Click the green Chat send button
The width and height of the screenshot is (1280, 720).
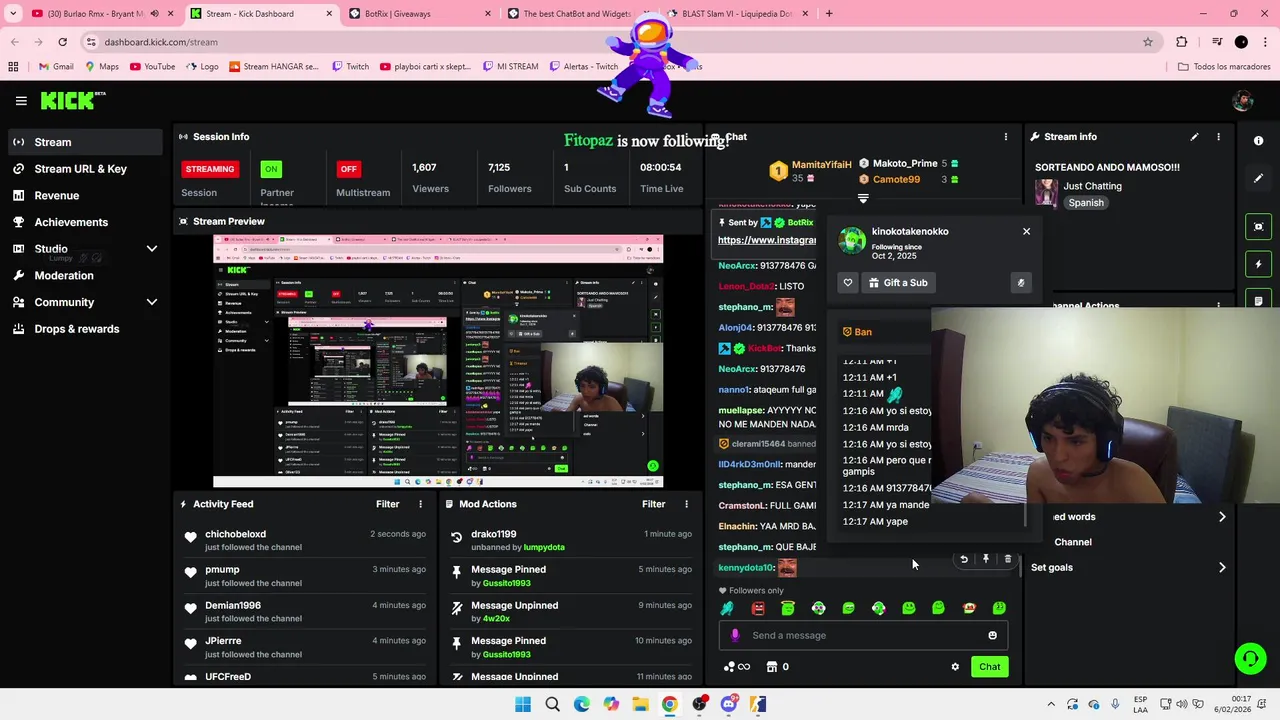(x=989, y=667)
